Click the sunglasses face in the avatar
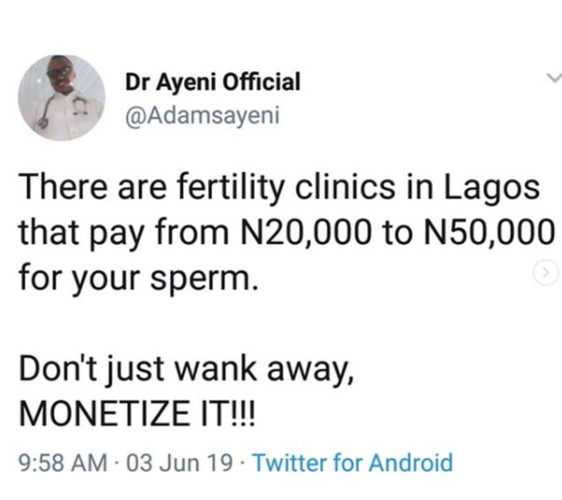This screenshot has width=562, height=500. coord(59,72)
